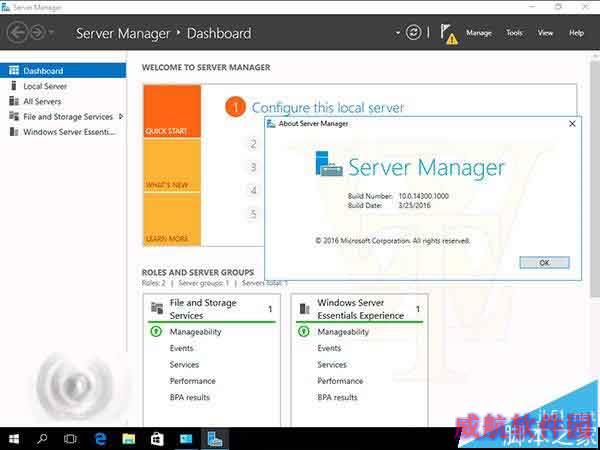Image resolution: width=600 pixels, height=450 pixels.
Task: Open the Store from the taskbar
Action: coord(157,439)
